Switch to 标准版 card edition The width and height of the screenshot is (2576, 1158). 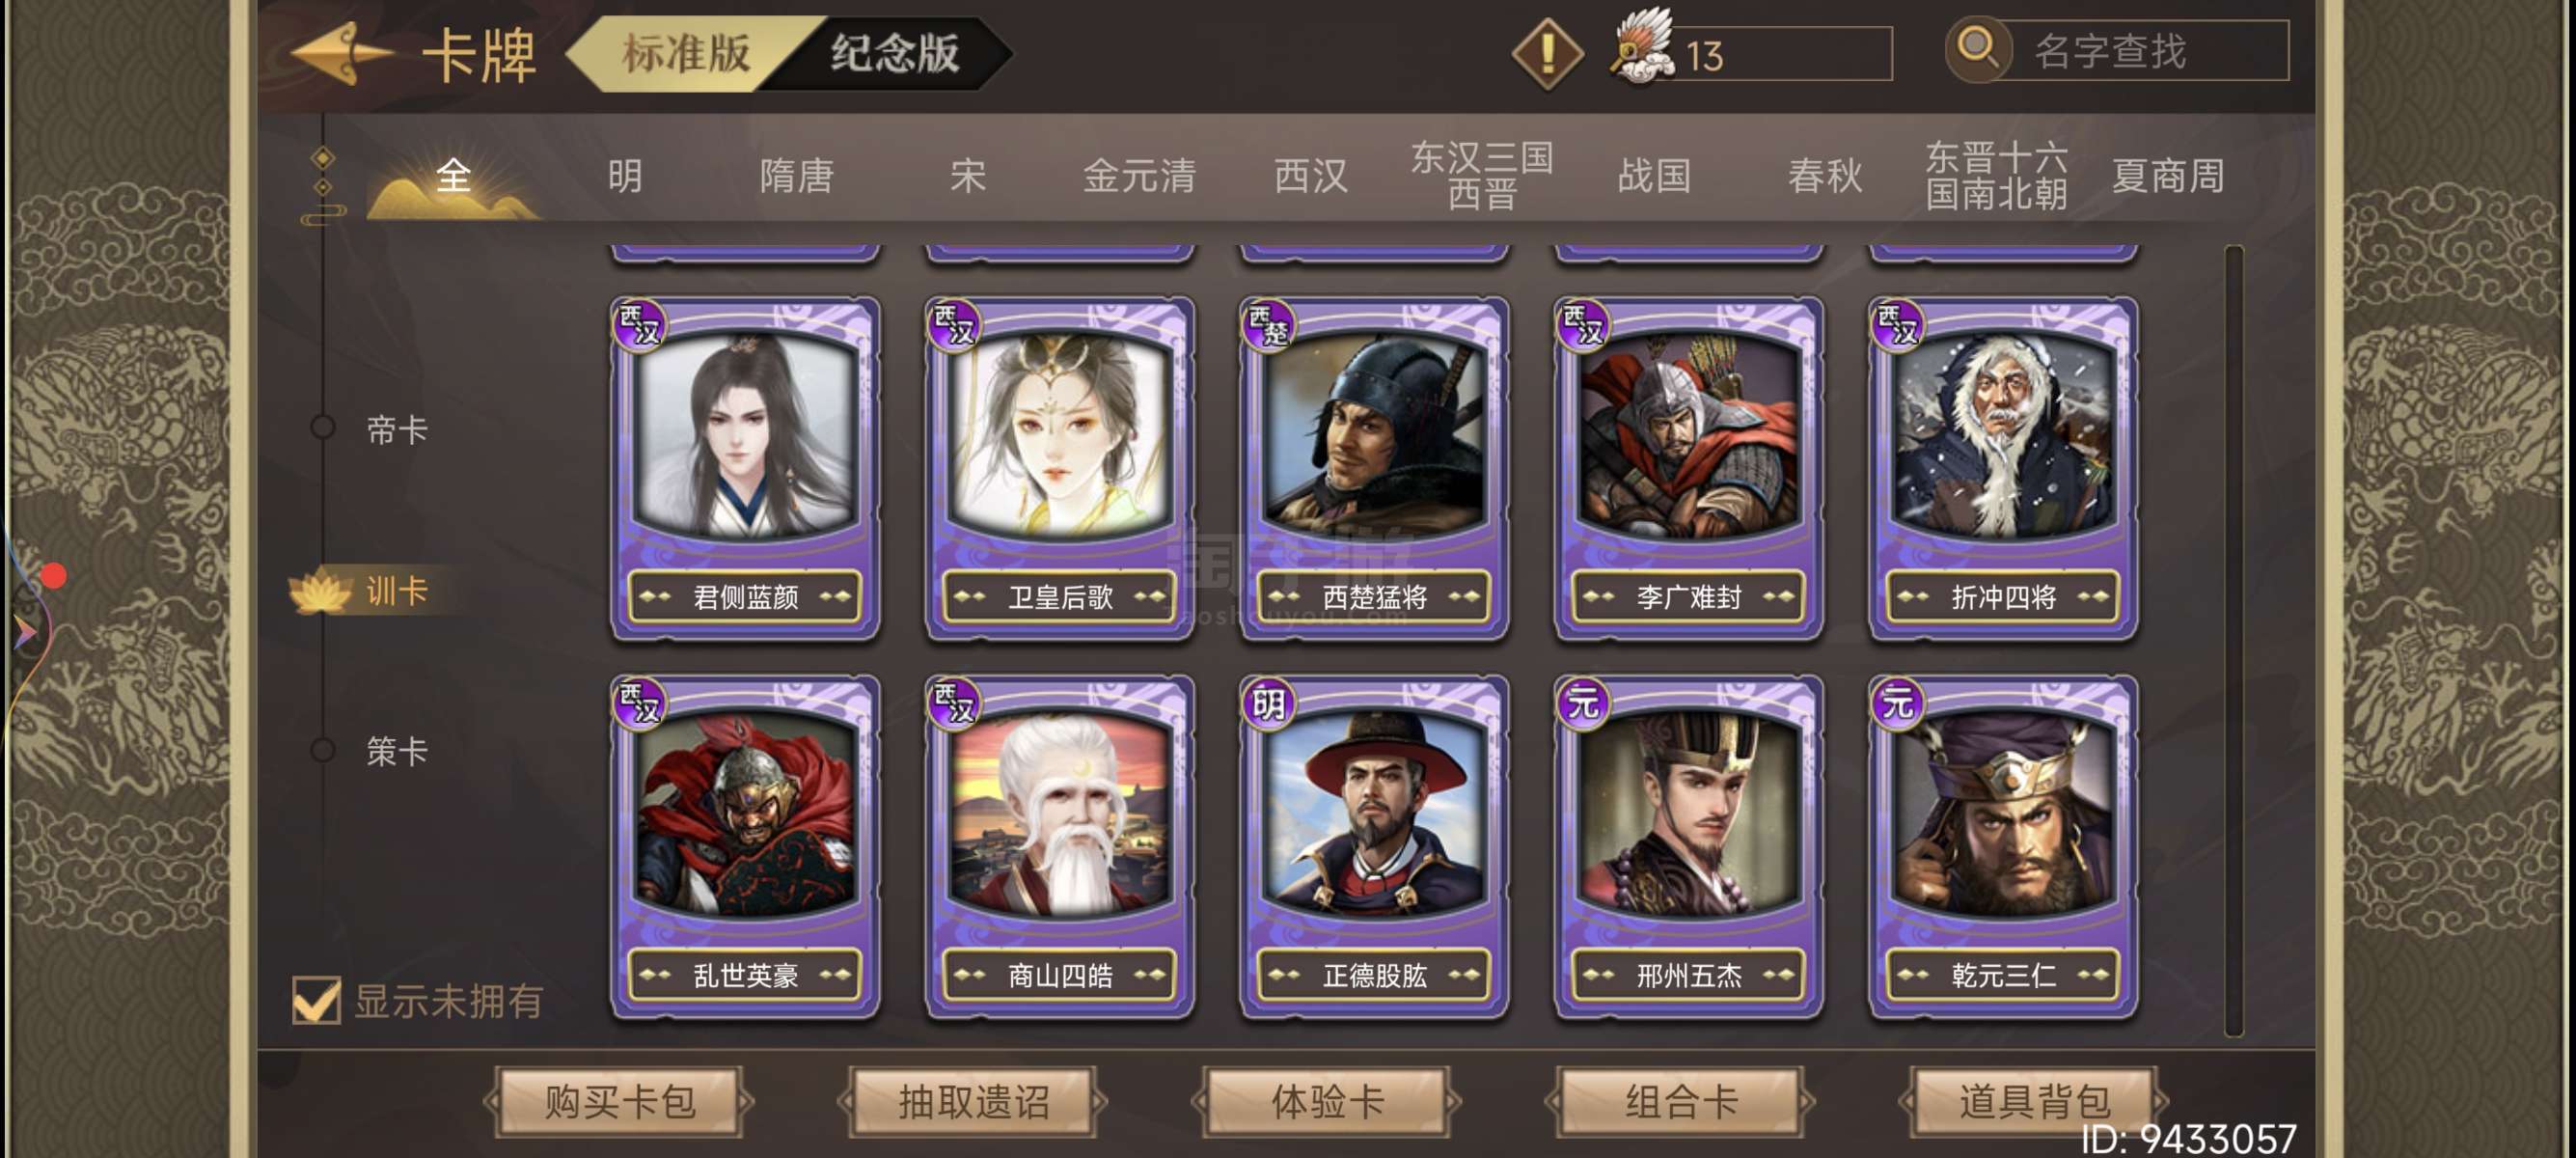point(686,53)
